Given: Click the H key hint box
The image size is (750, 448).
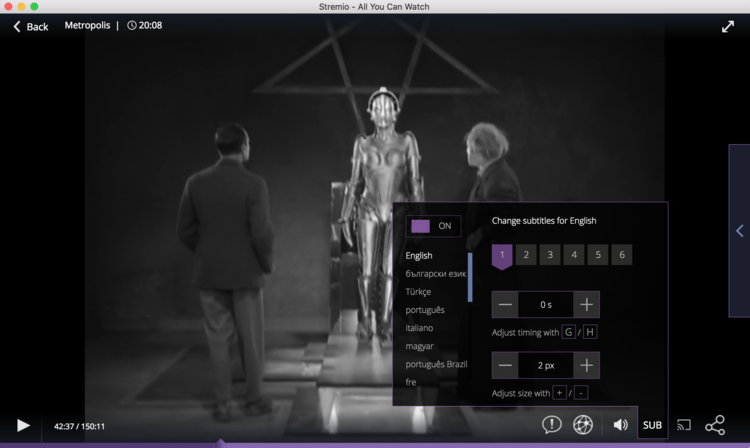Looking at the screenshot, I should click(590, 332).
